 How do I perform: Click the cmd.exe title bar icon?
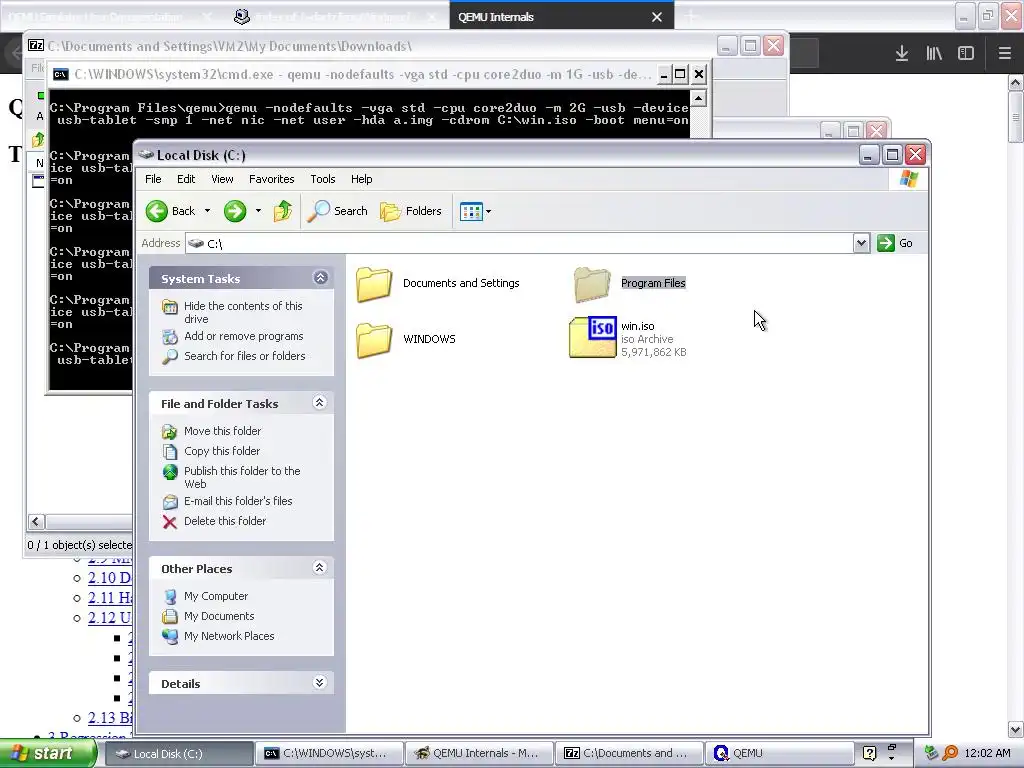click(61, 74)
